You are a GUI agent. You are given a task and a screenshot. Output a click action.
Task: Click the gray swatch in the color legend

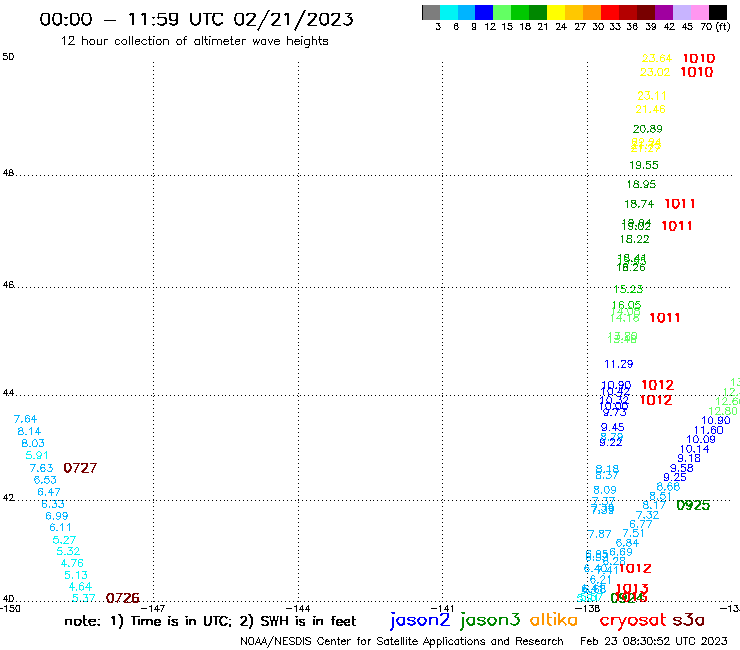[431, 12]
